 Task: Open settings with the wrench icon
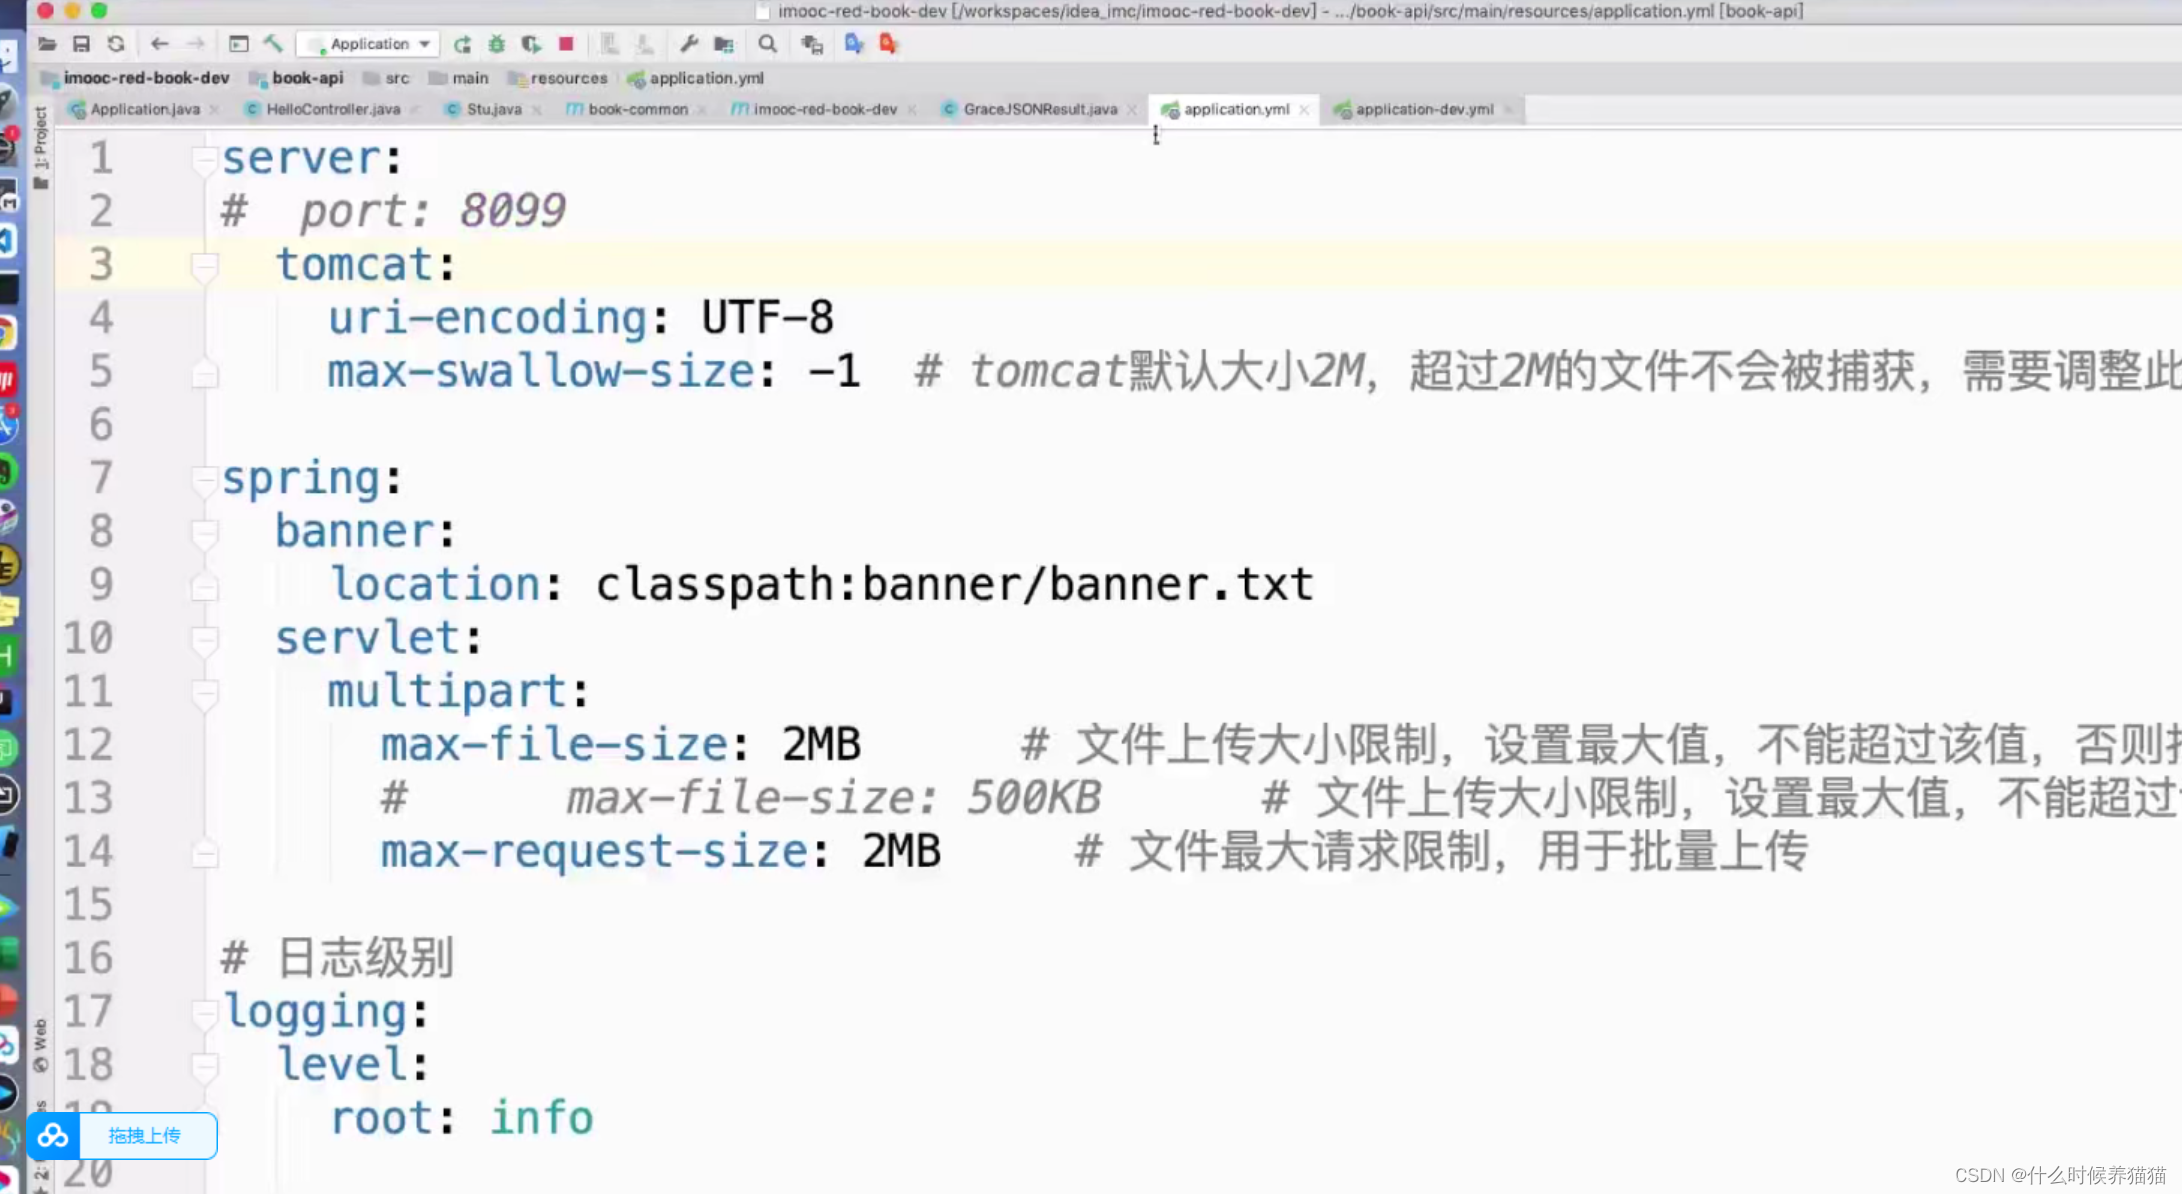[688, 44]
